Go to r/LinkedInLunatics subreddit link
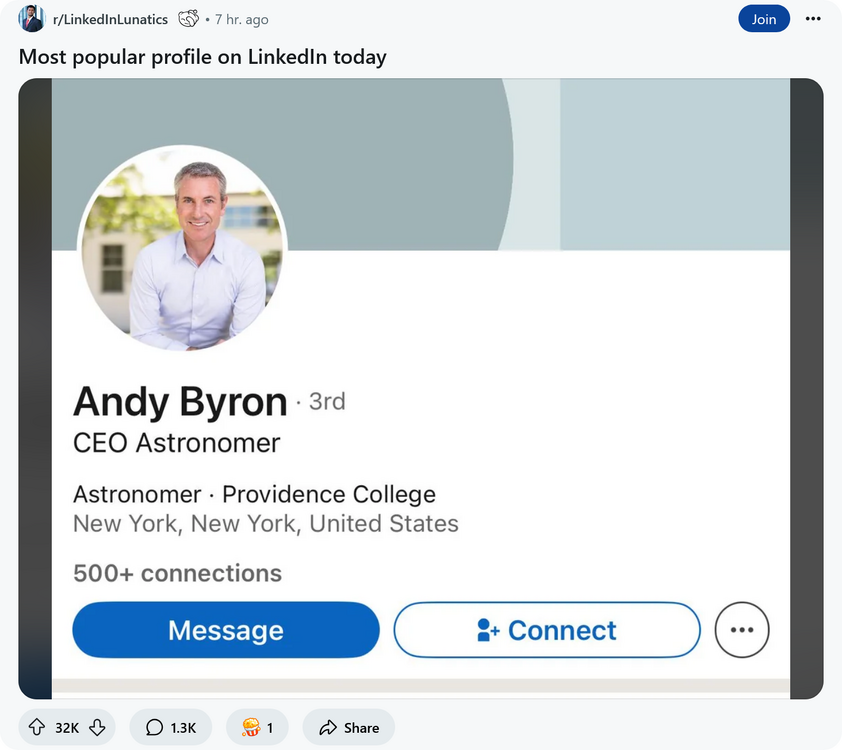The height and width of the screenshot is (750, 842). [x=110, y=20]
